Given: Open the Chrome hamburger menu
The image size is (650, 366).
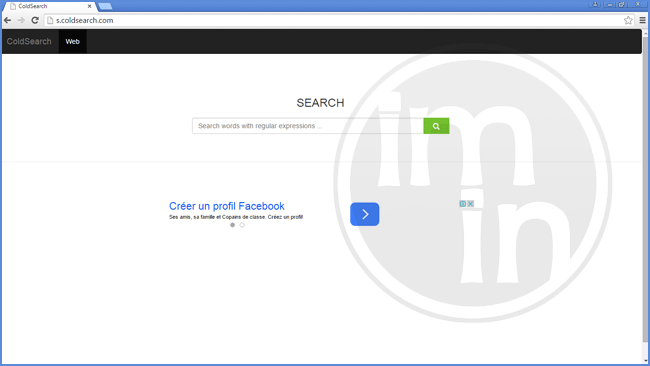Looking at the screenshot, I should [642, 20].
